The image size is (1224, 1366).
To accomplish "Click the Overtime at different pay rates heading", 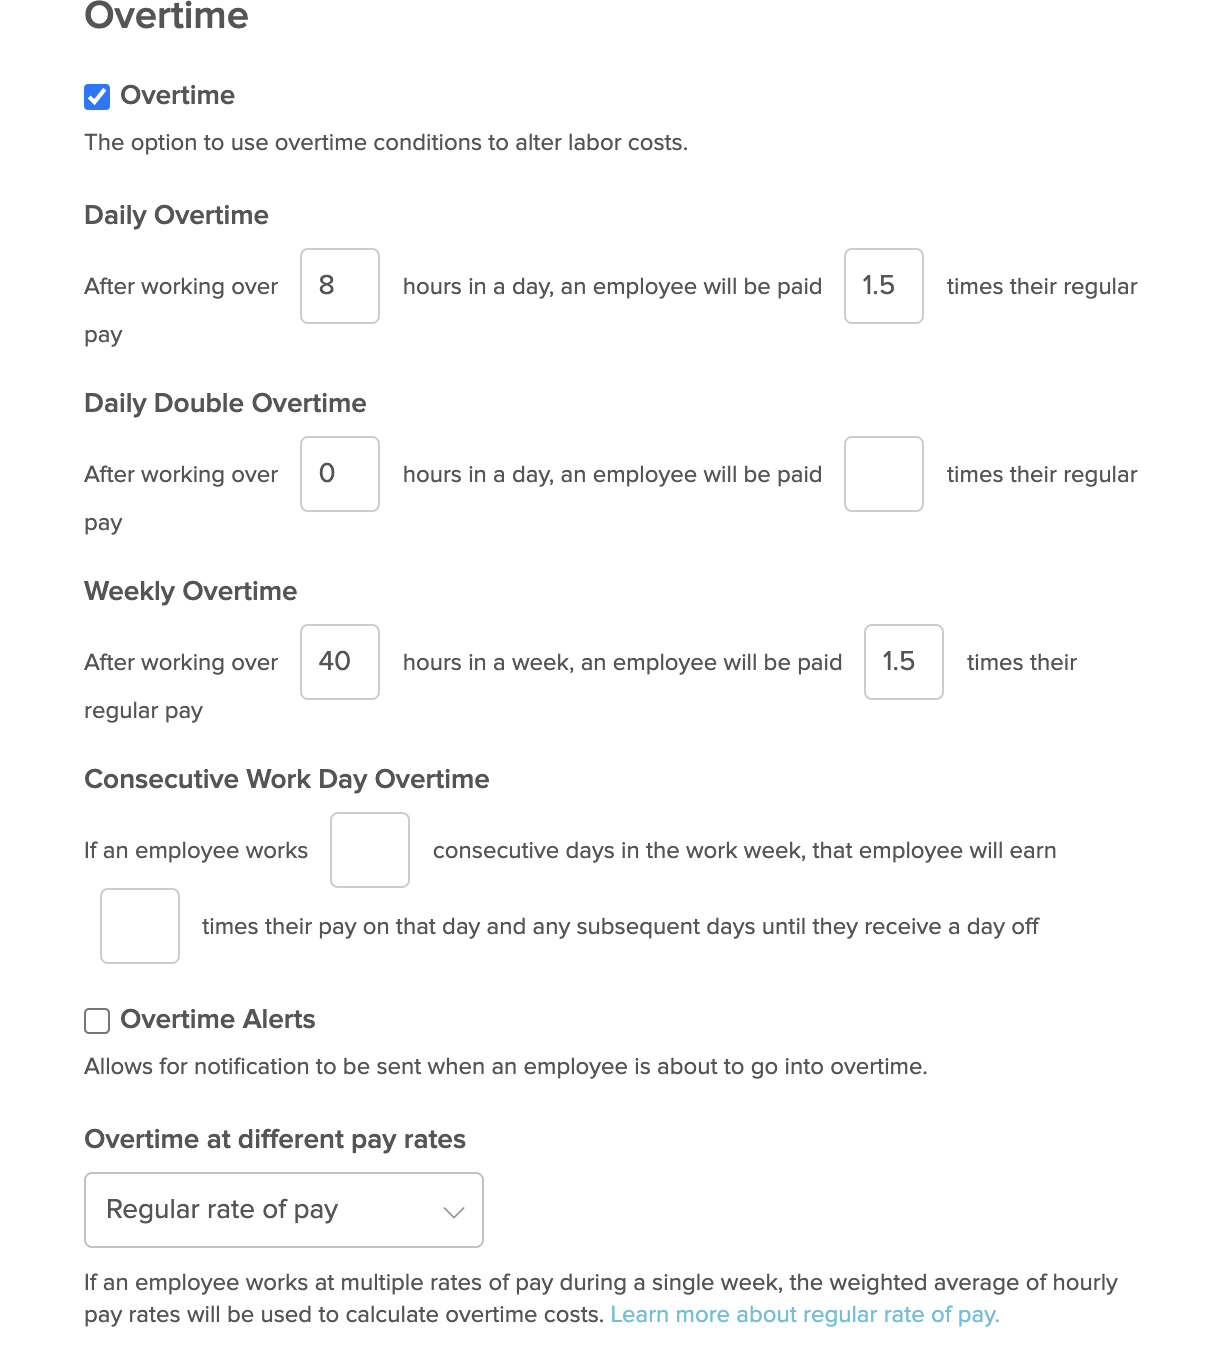I will (275, 1139).
